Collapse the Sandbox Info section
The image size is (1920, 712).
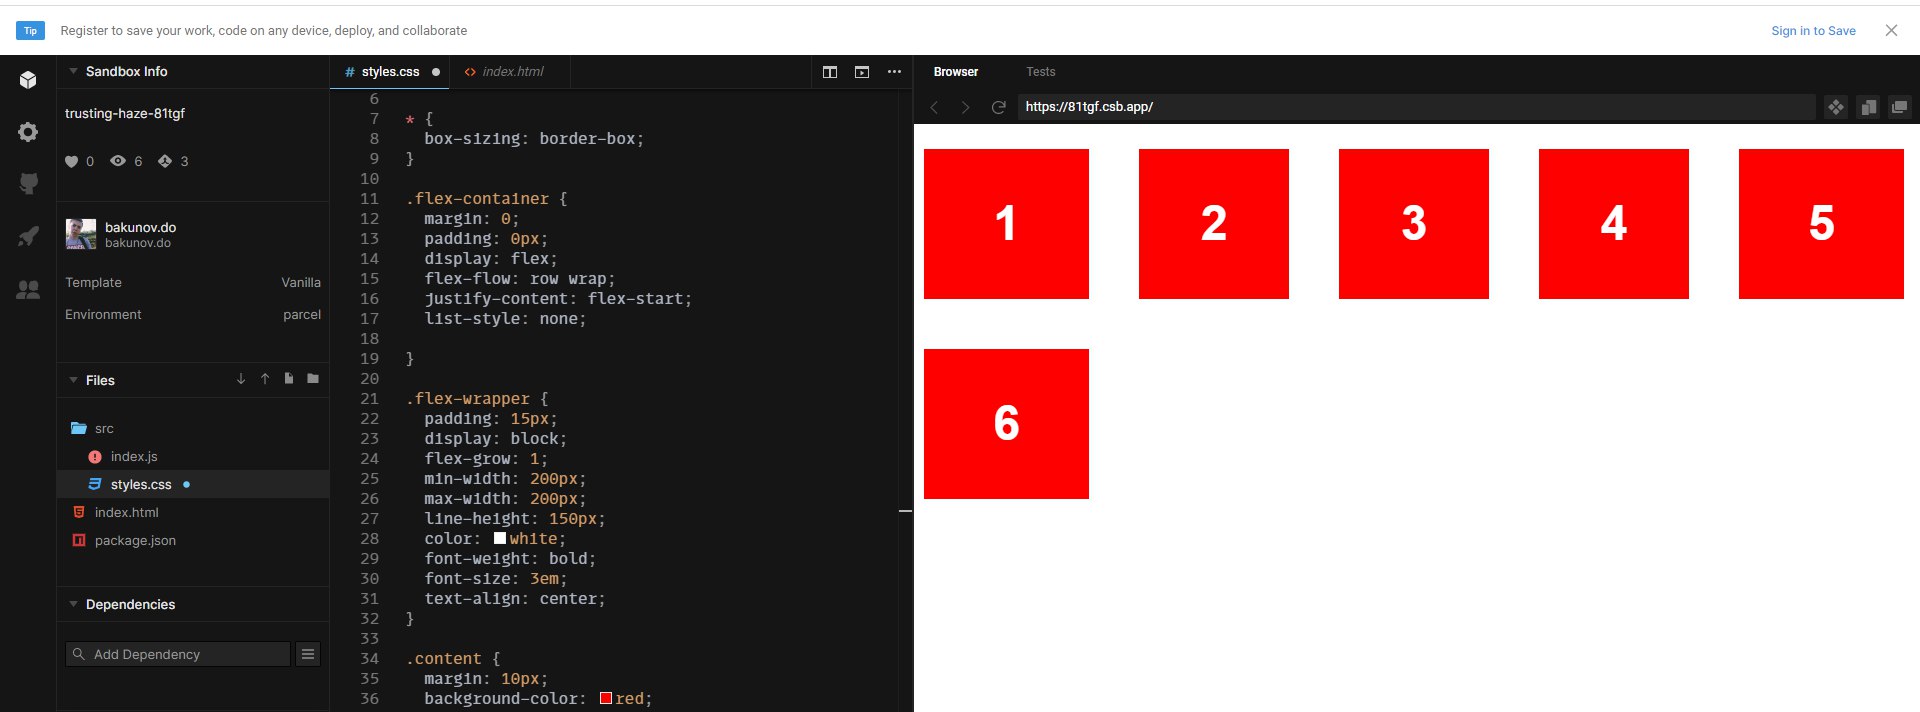coord(73,72)
